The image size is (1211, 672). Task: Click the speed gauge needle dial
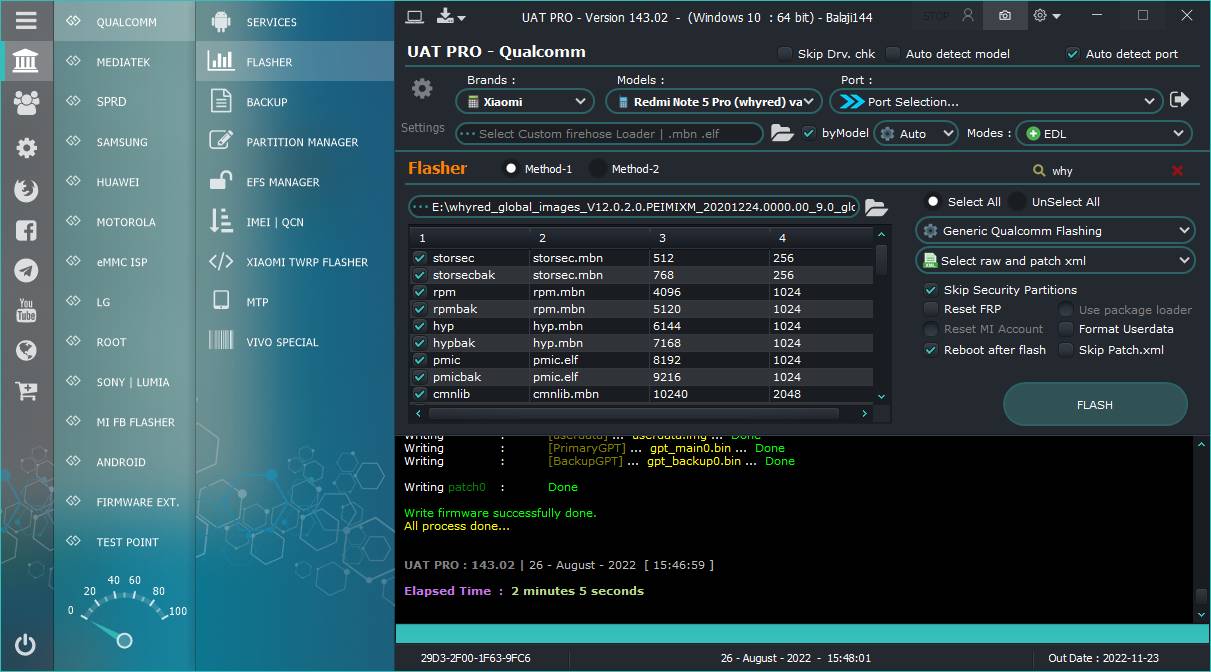[124, 639]
